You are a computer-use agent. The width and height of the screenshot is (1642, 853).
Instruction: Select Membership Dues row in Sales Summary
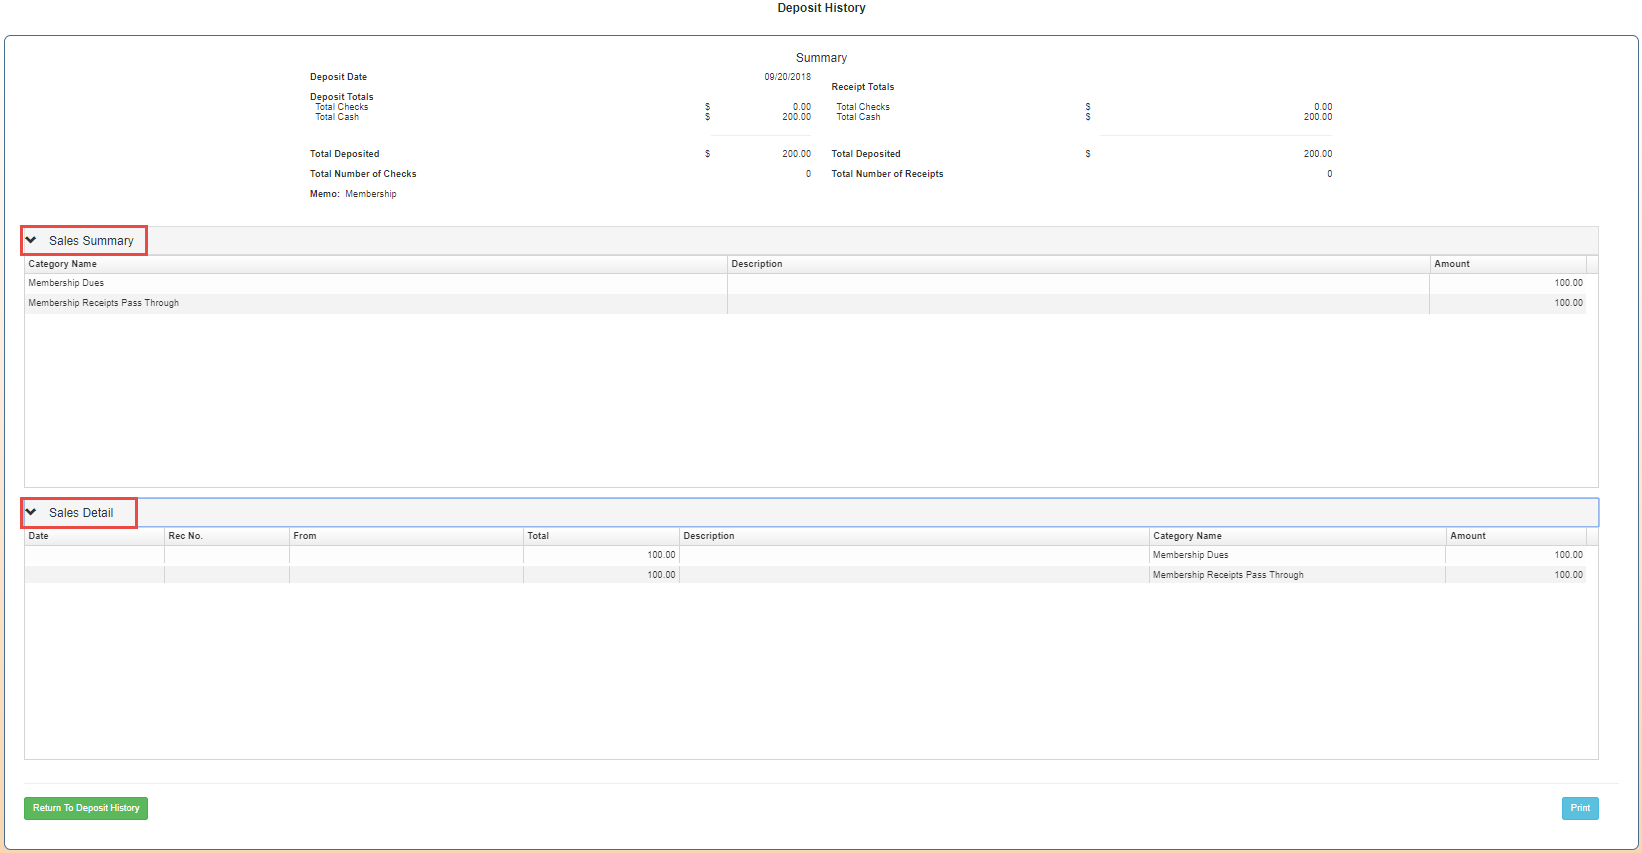click(66, 283)
